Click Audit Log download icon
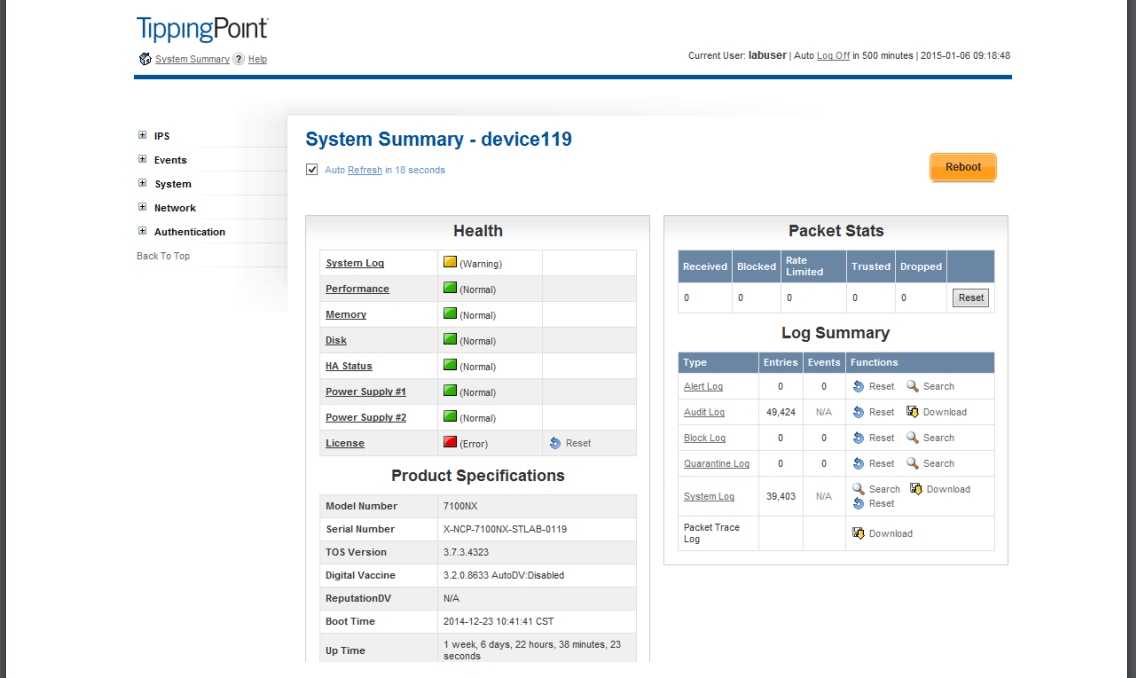 pyautogui.click(x=912, y=411)
